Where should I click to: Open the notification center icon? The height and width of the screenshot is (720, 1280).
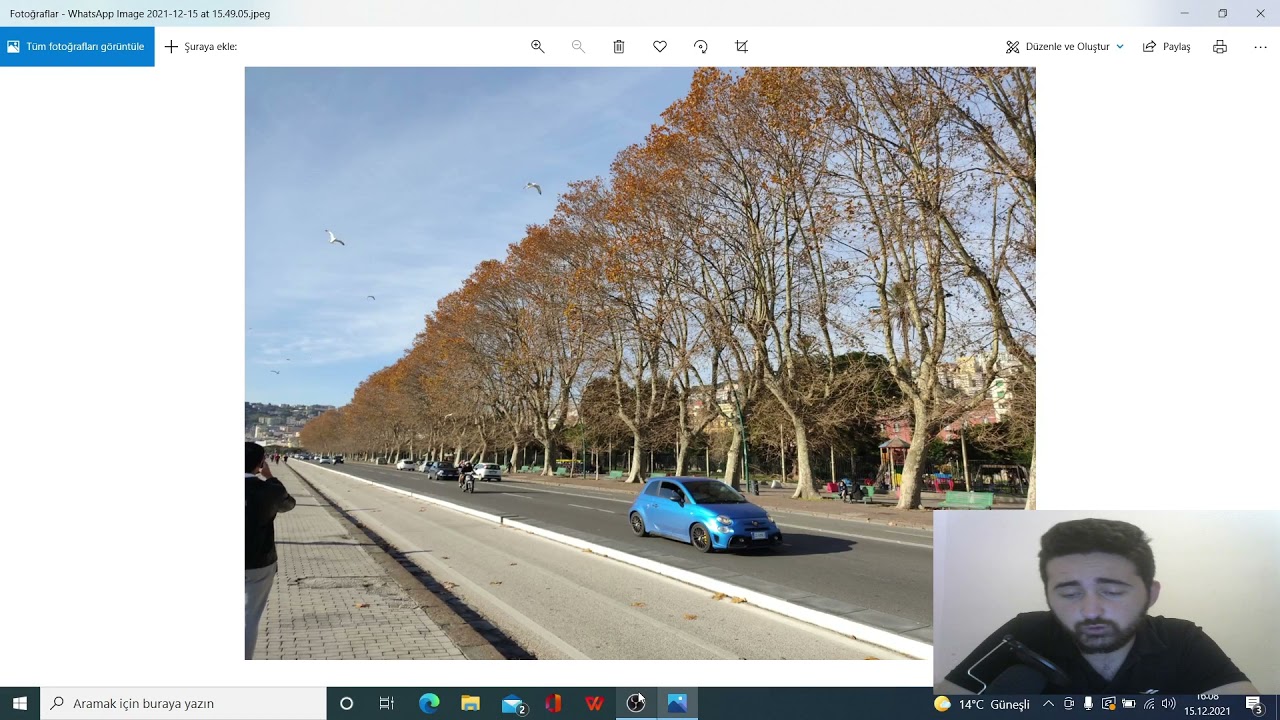(1254, 704)
